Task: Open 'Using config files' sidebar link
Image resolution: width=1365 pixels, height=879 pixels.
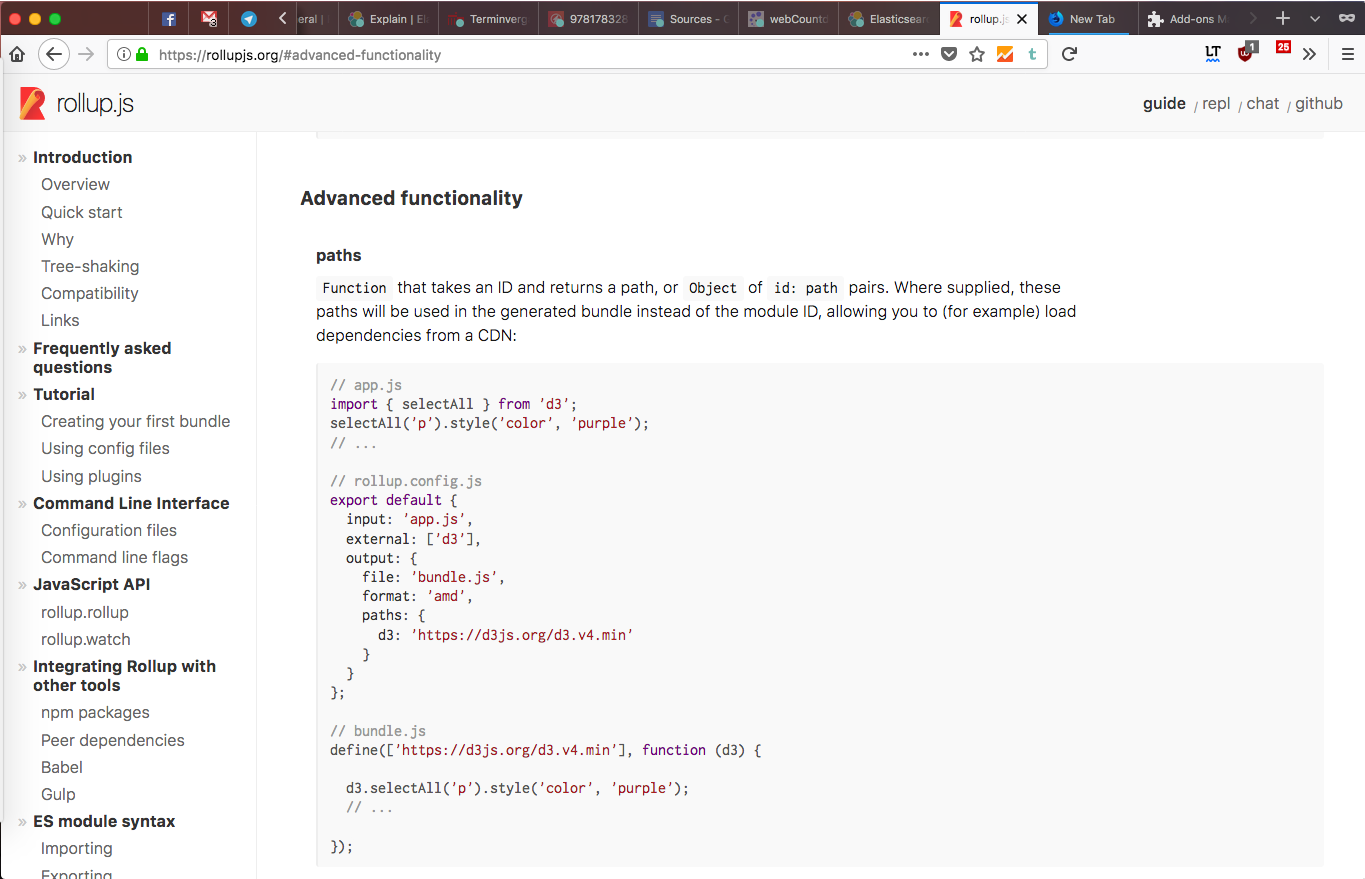Action: click(x=105, y=448)
